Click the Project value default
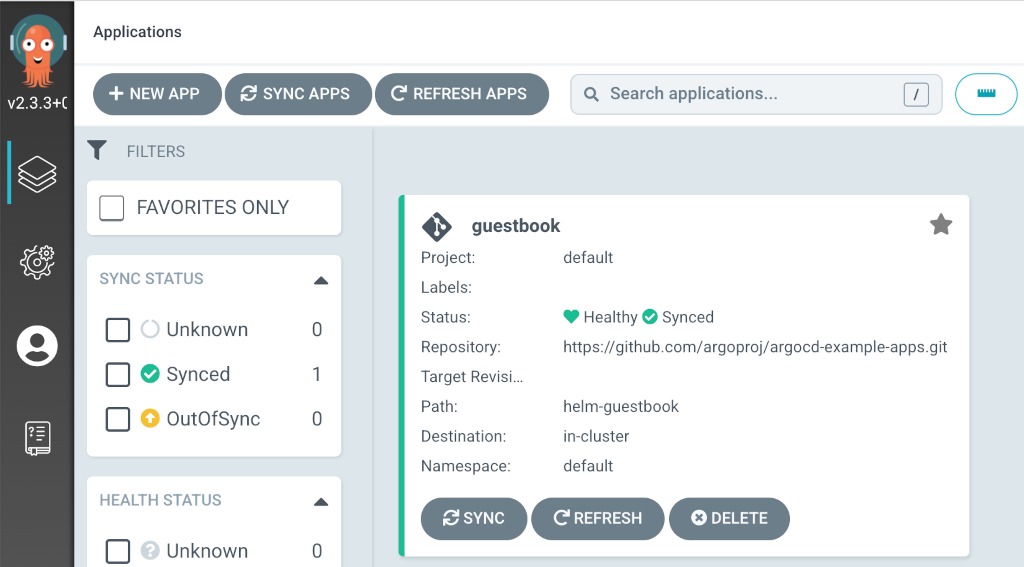This screenshot has width=1024, height=567. [x=588, y=257]
